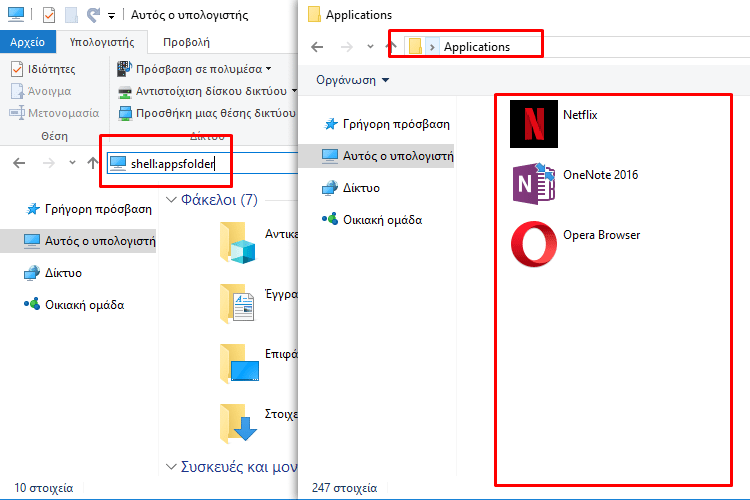Collapse the Συσκευές και μονάδες group

click(x=171, y=467)
